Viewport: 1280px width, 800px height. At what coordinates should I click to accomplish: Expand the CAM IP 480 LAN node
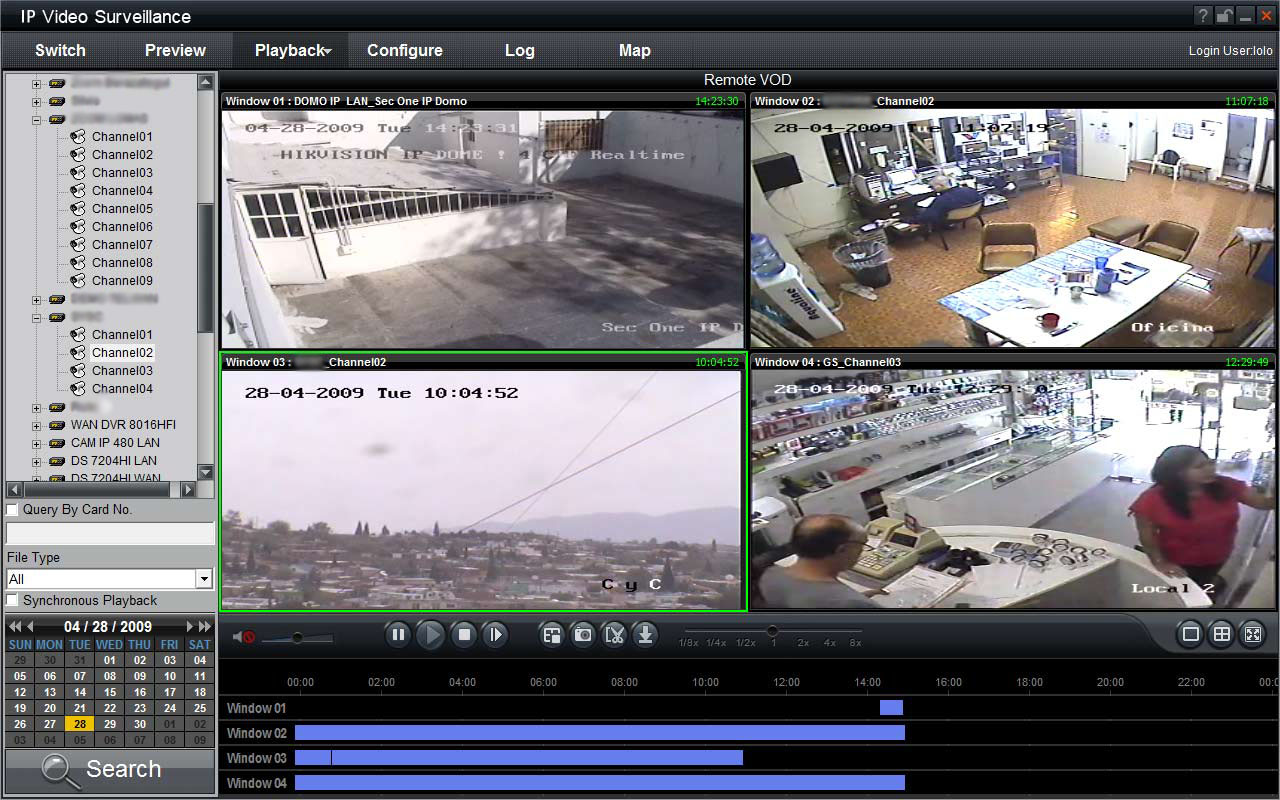click(x=37, y=443)
